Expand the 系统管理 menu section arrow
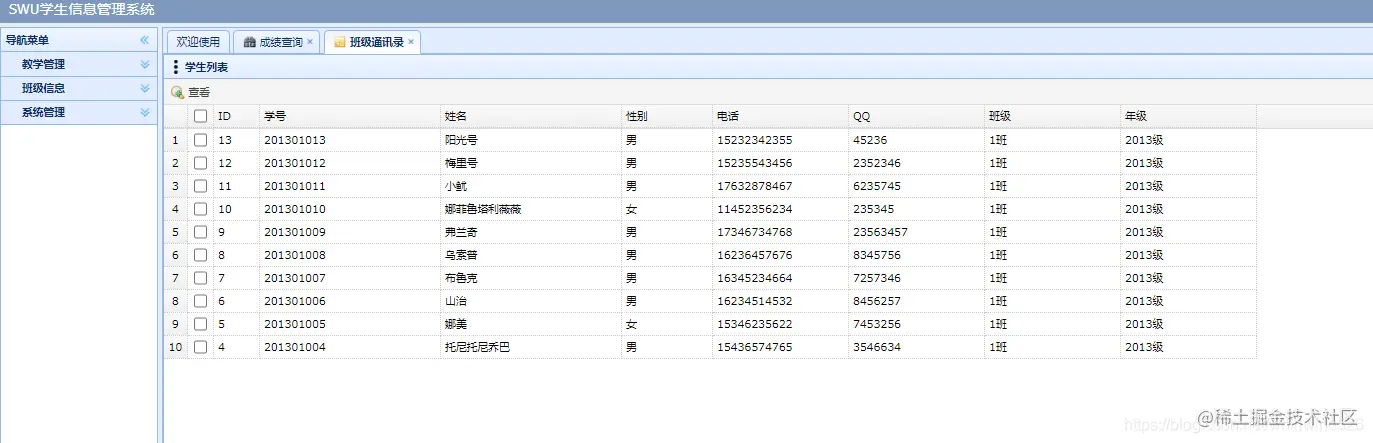1373x443 pixels. [x=144, y=112]
